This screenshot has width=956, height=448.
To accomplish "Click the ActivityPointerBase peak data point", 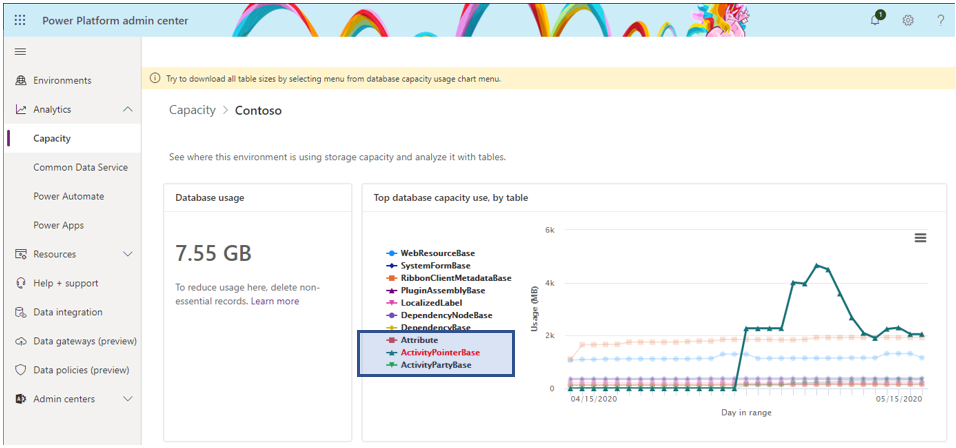I will pyautogui.click(x=817, y=265).
